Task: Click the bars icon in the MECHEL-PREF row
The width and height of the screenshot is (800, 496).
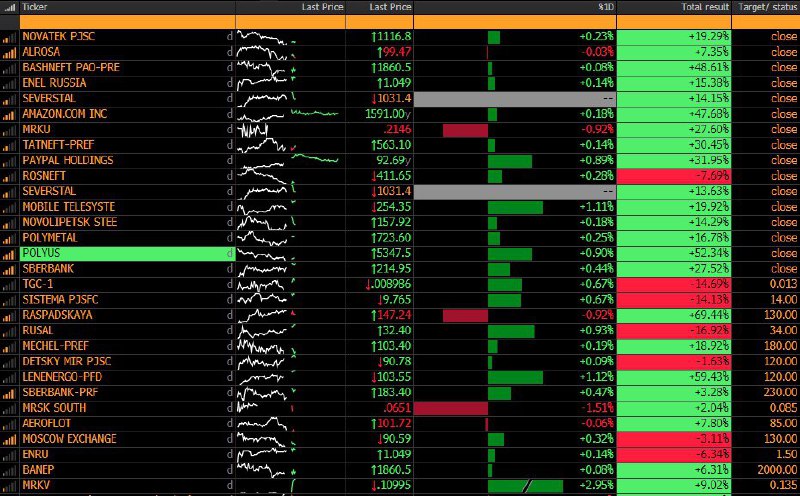Action: point(9,347)
